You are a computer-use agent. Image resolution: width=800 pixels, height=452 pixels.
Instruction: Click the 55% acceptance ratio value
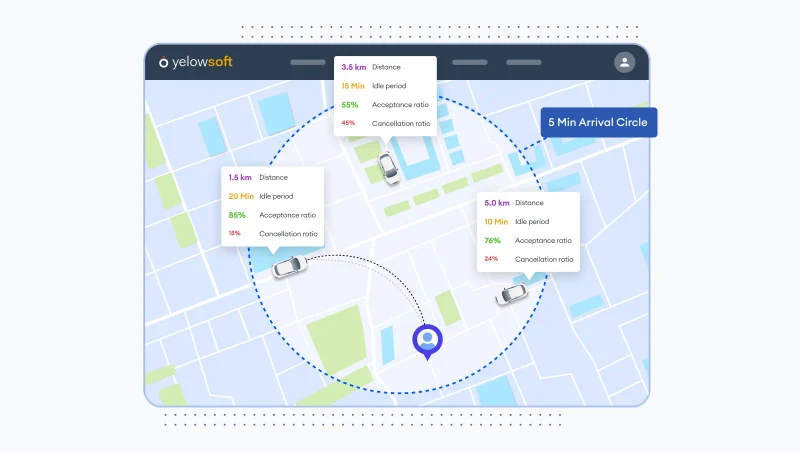[349, 105]
